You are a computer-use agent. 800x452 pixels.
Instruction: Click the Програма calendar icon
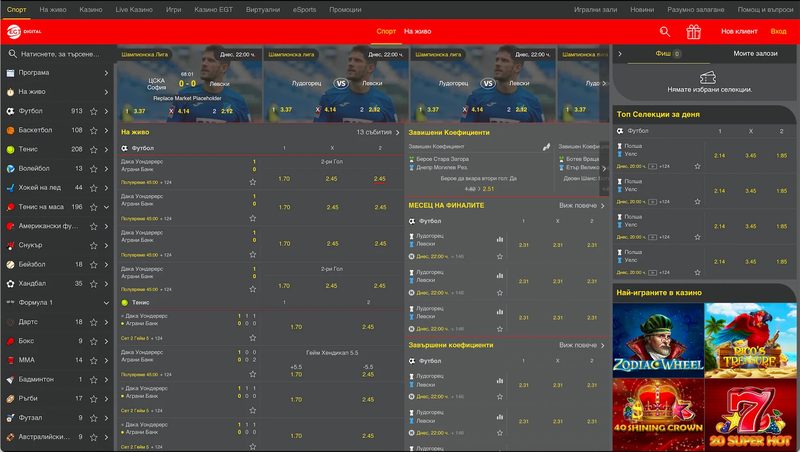10,73
